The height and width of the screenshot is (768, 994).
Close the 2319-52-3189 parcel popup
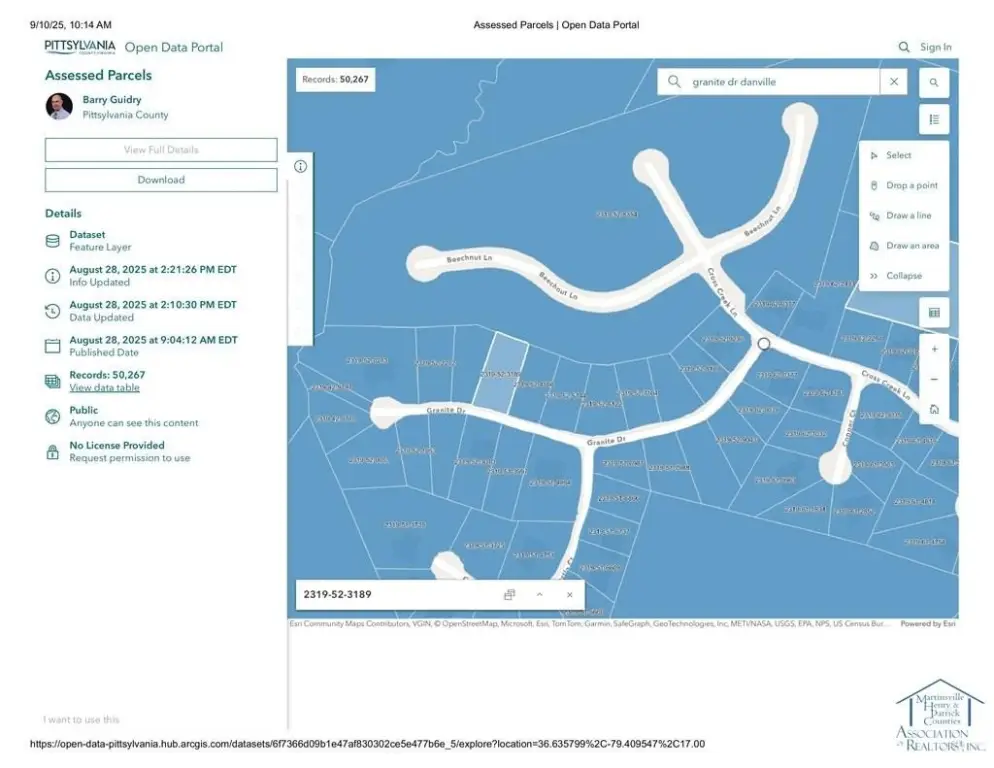570,595
